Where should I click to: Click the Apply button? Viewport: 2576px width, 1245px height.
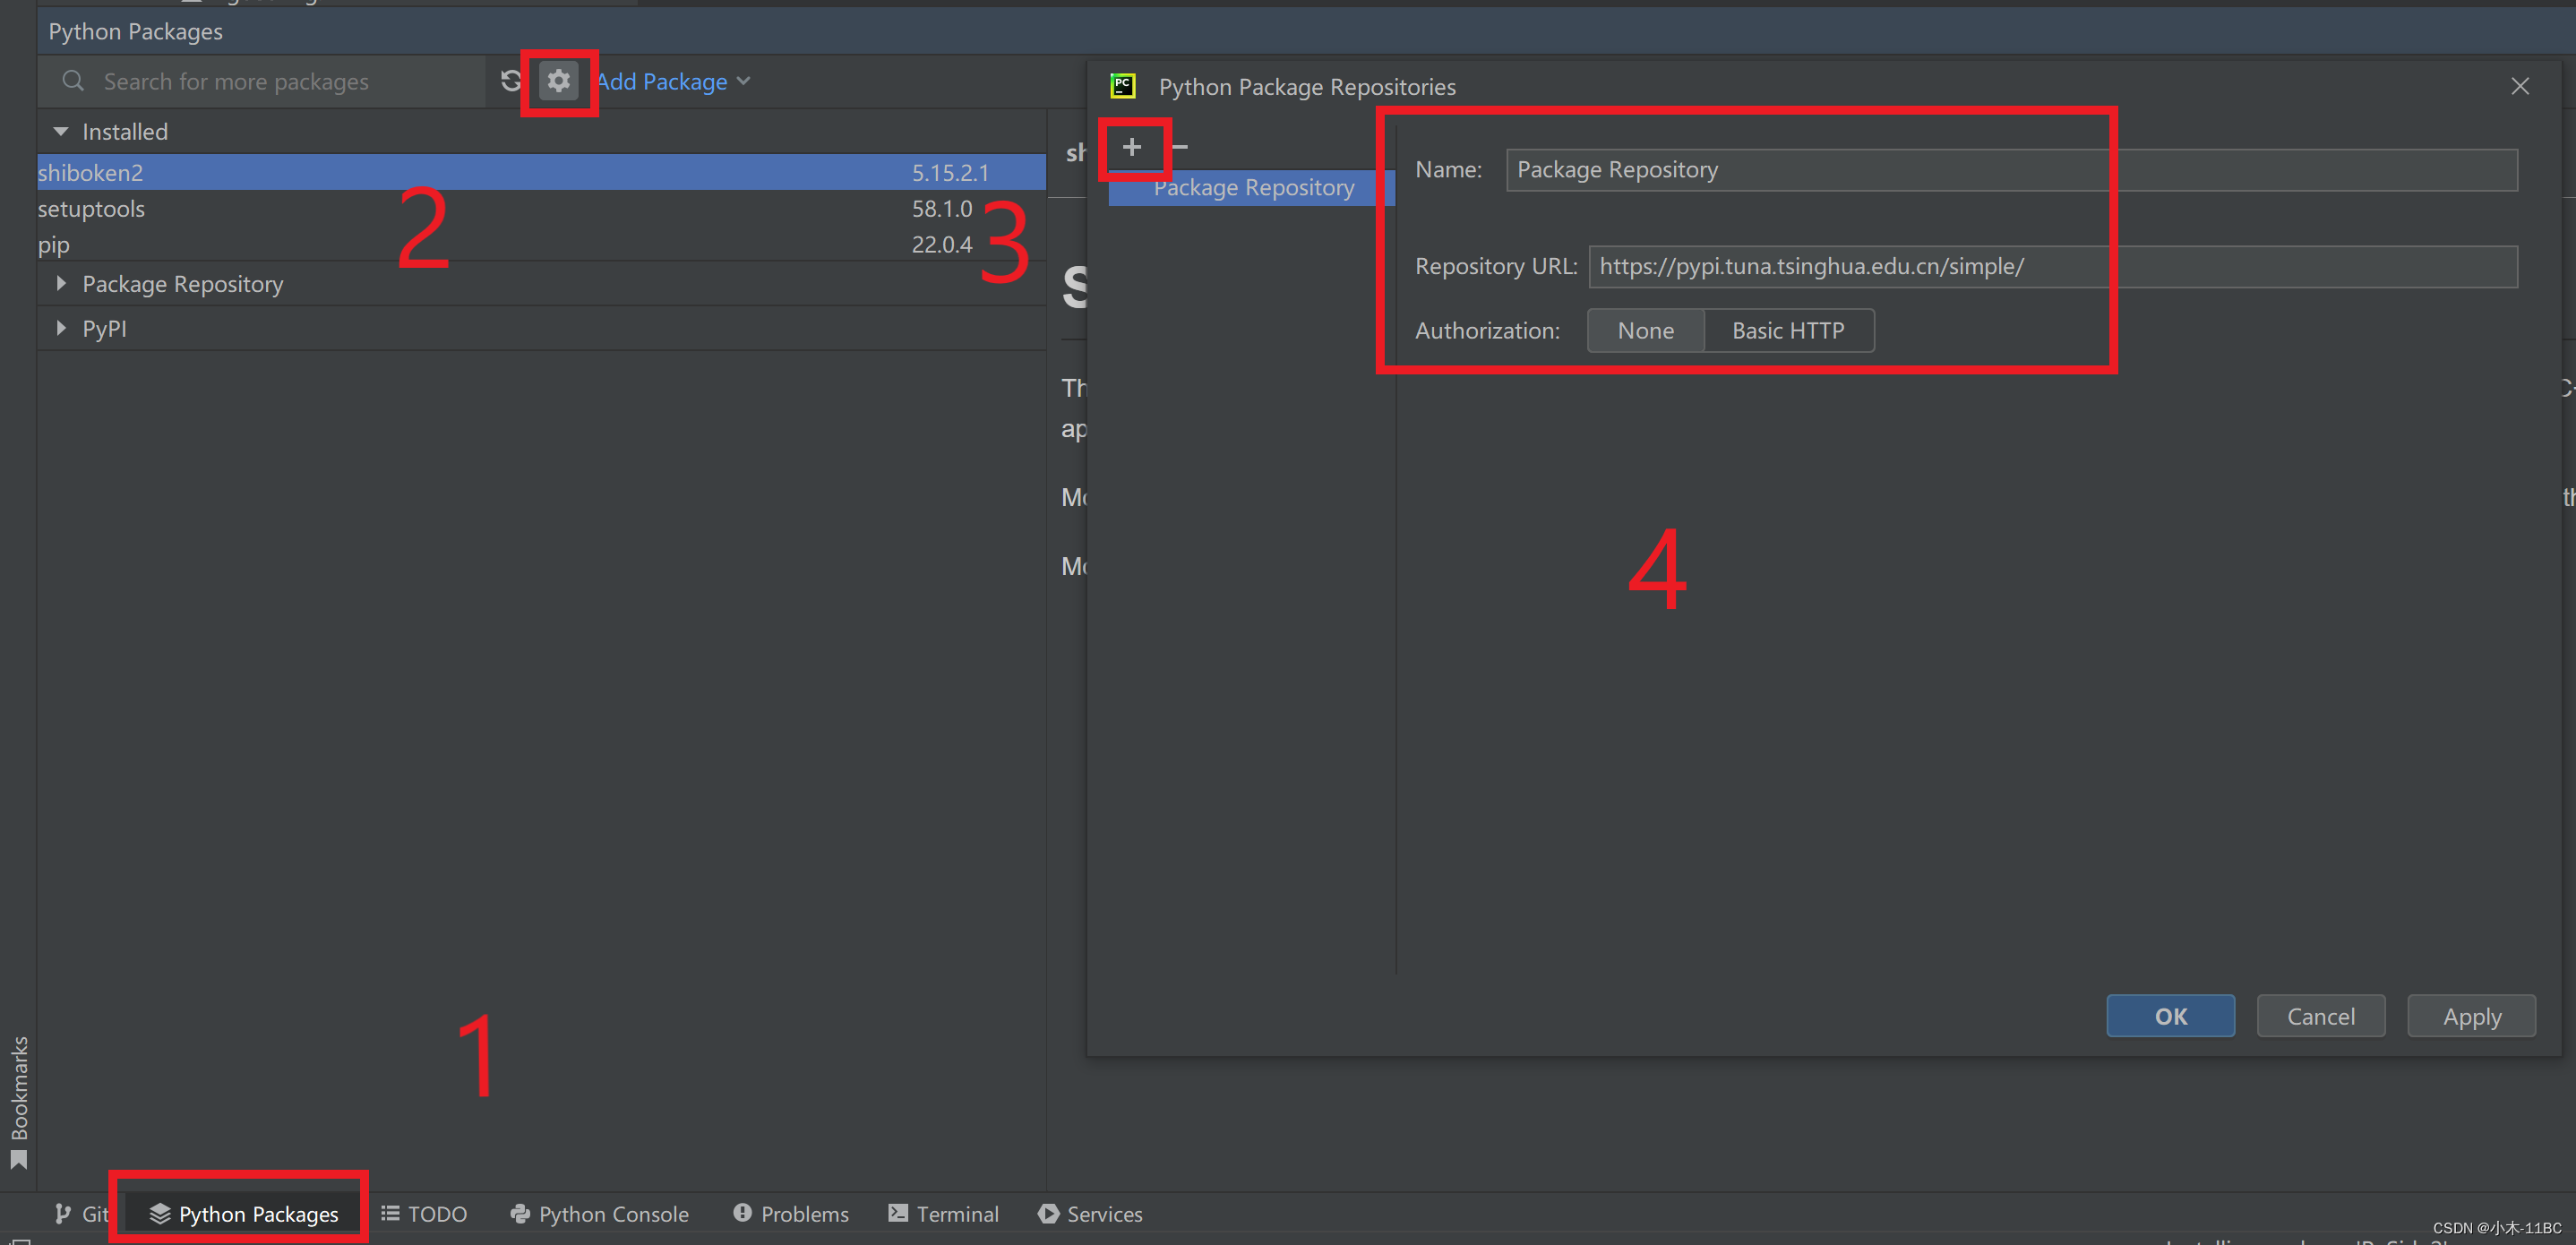click(2470, 1016)
